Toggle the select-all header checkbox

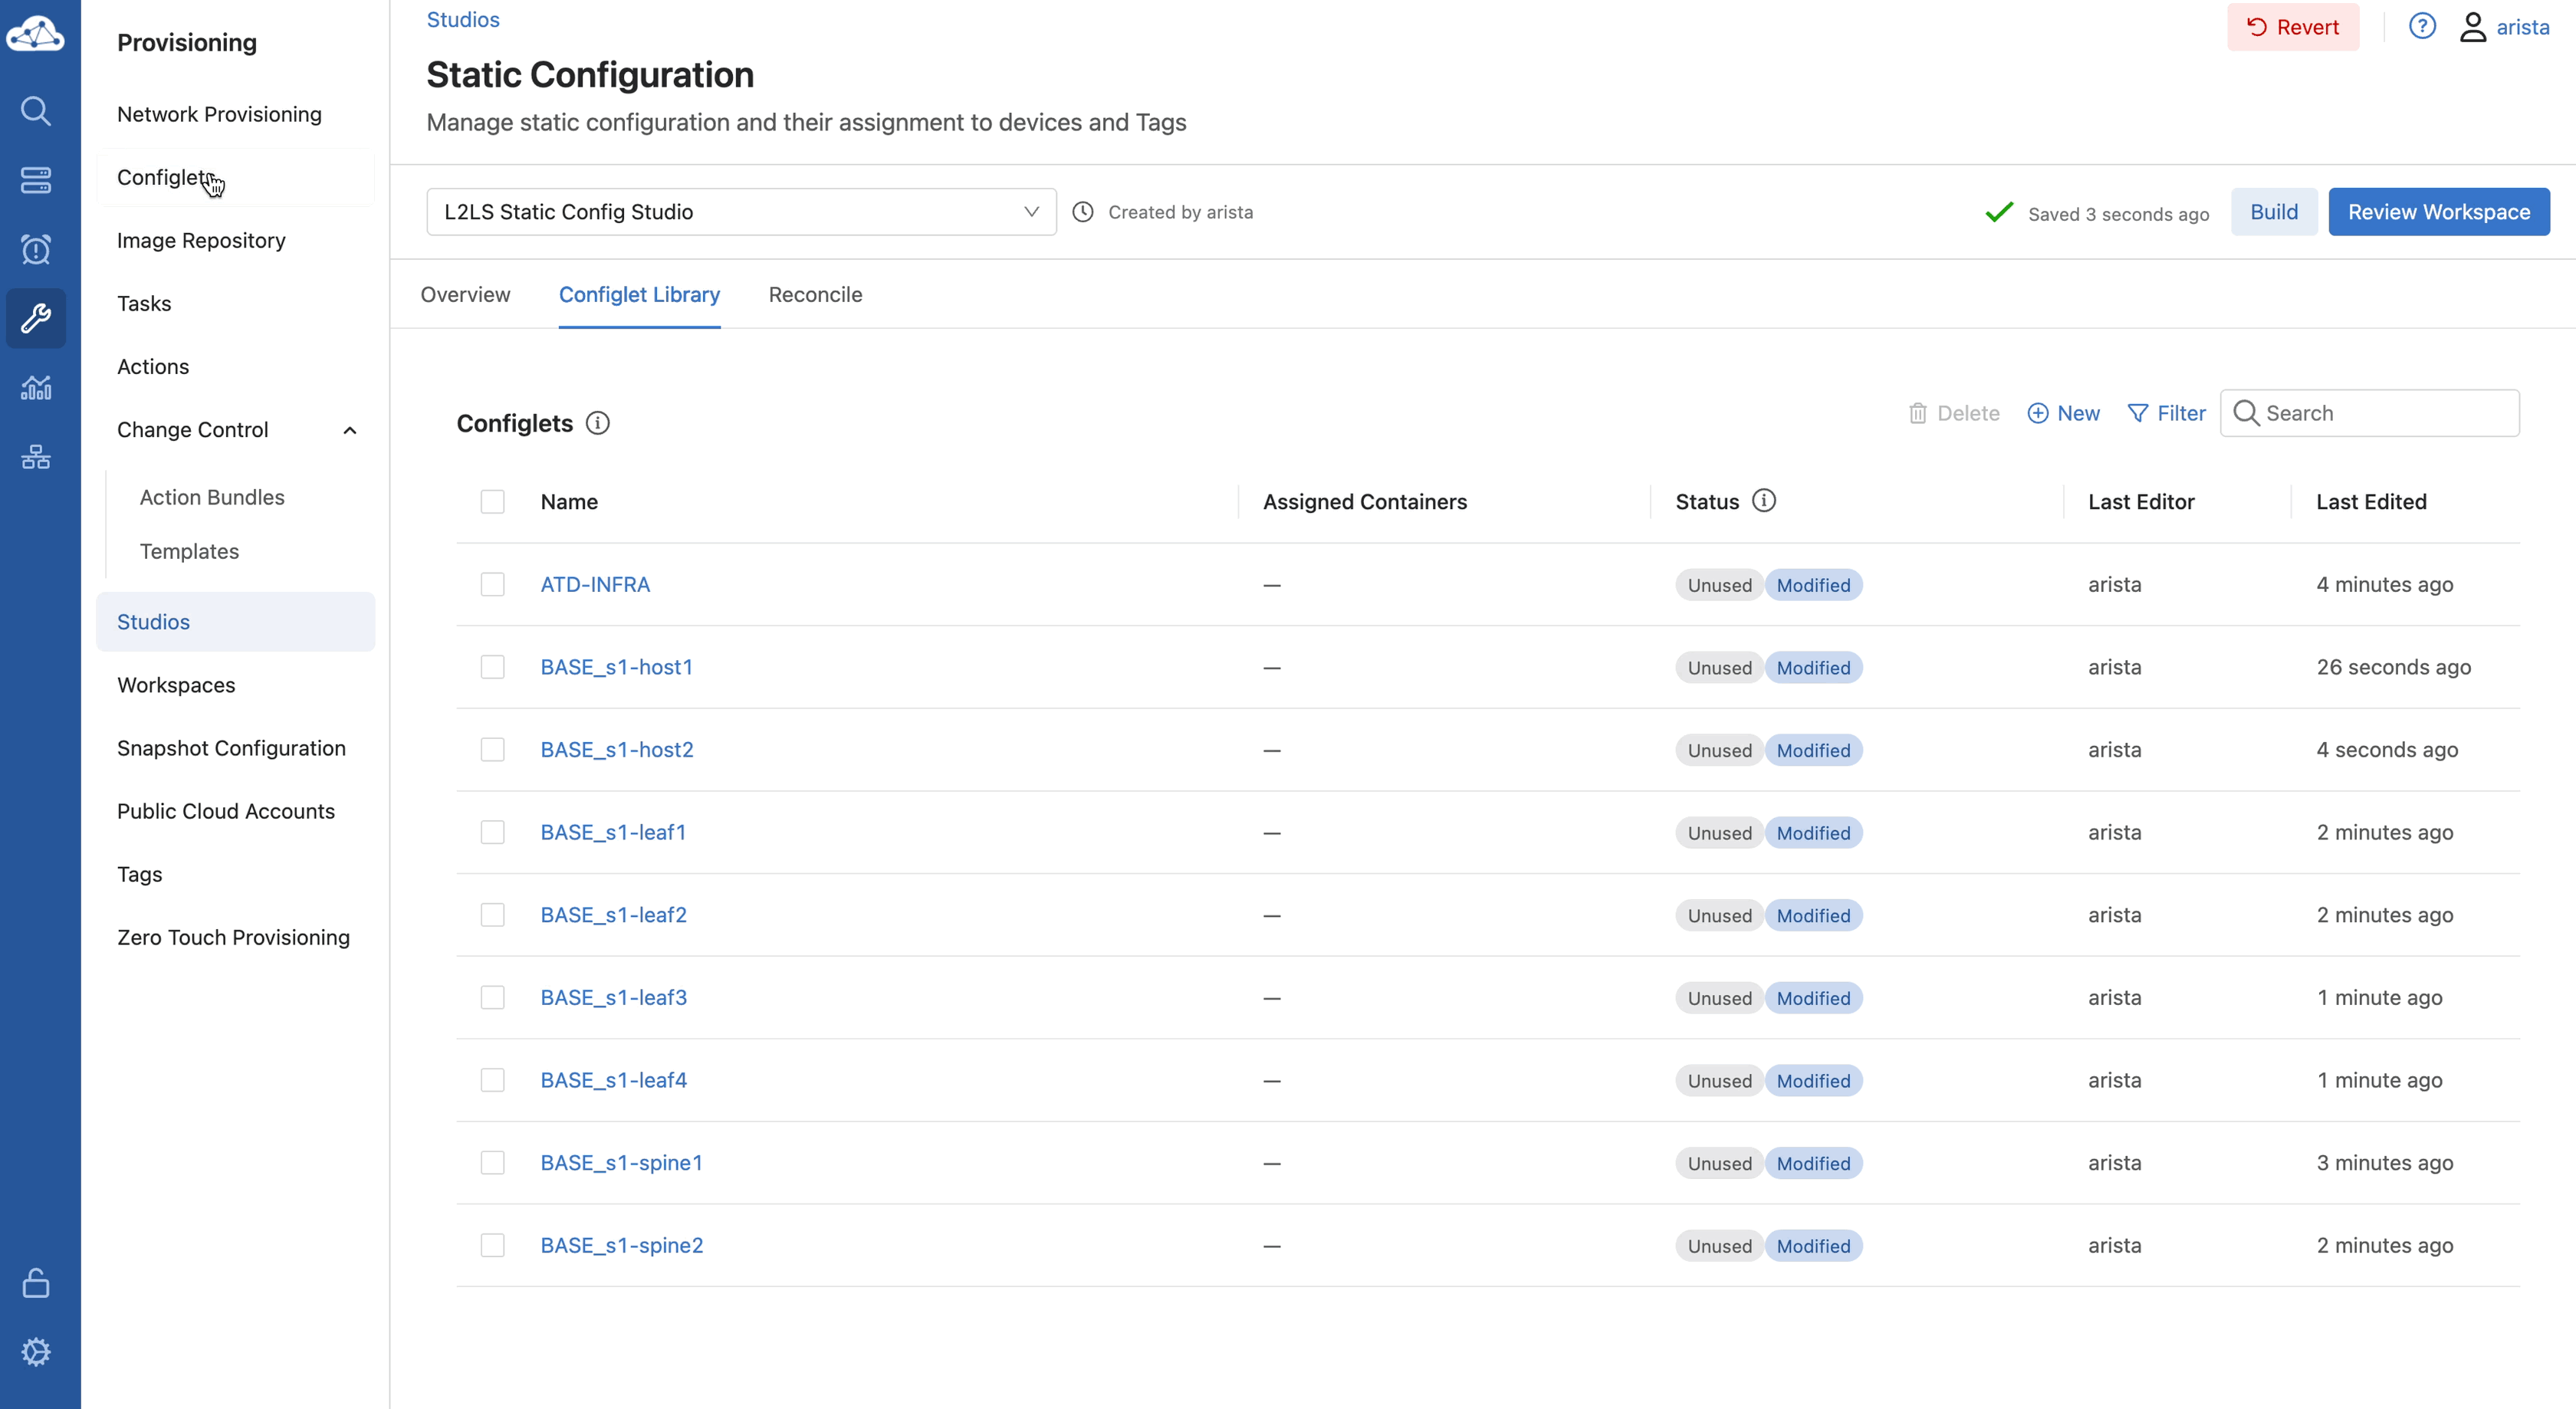point(492,501)
